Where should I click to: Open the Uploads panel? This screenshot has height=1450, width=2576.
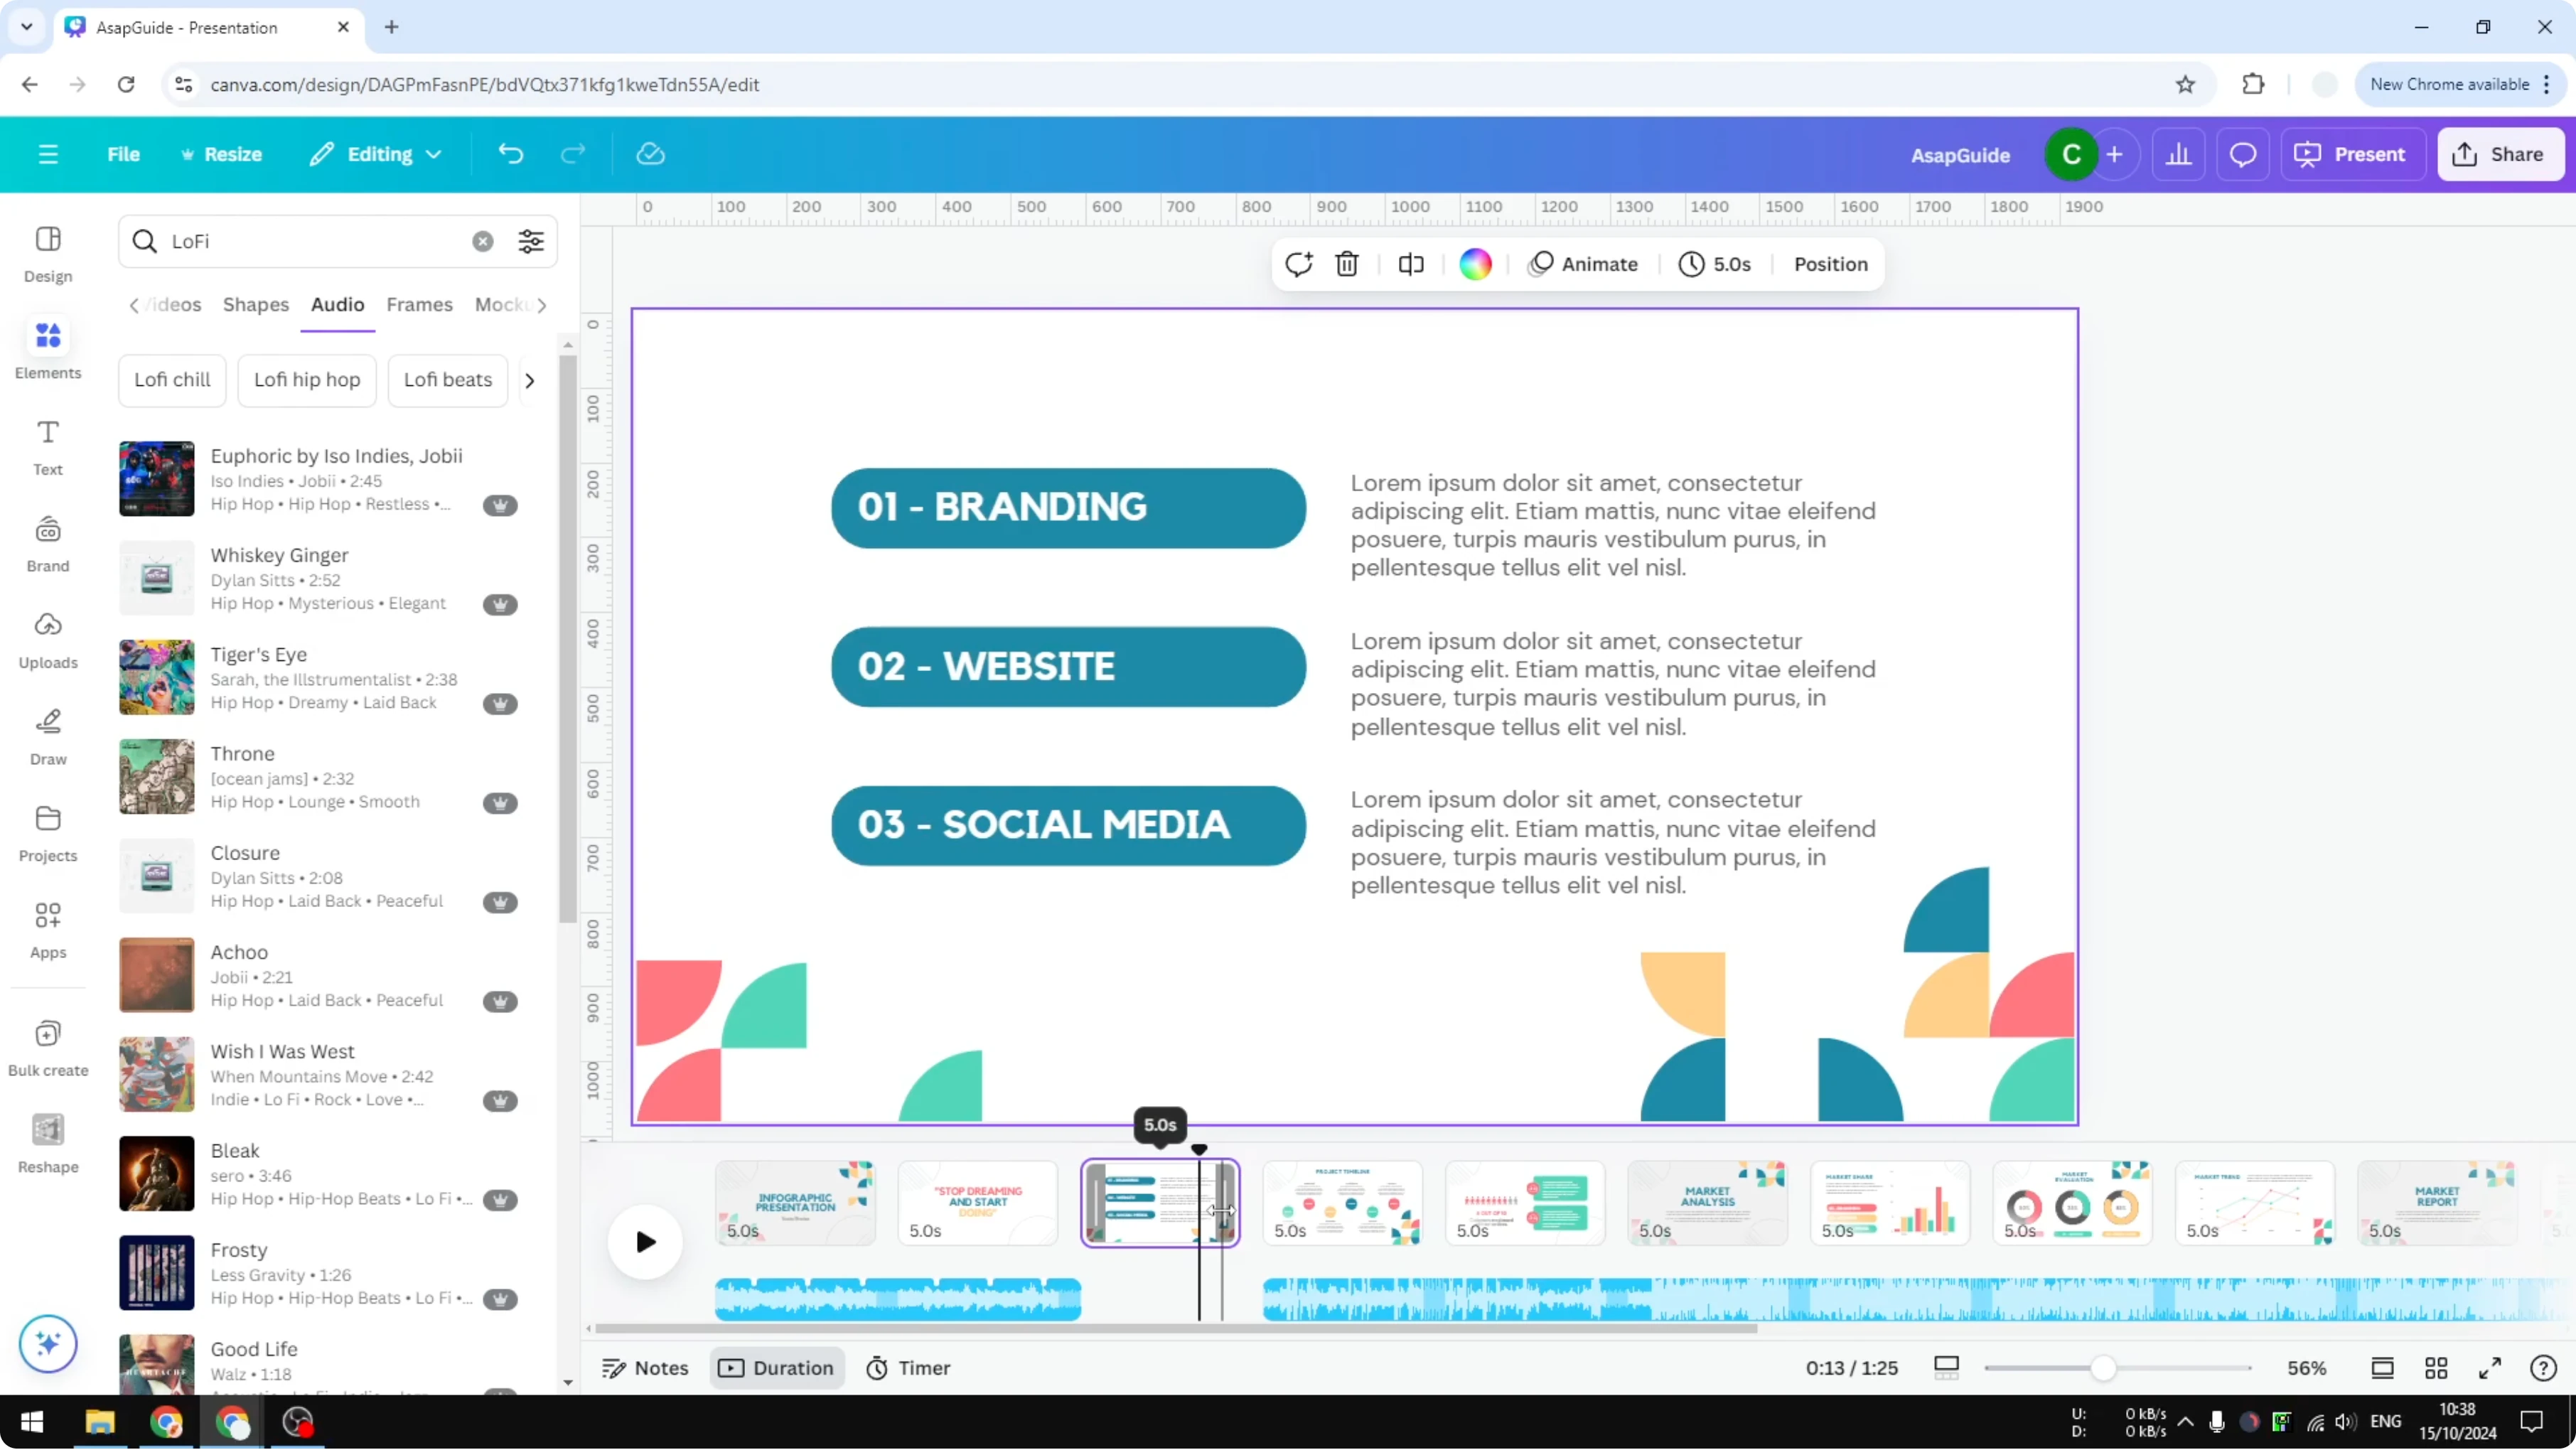click(x=47, y=638)
